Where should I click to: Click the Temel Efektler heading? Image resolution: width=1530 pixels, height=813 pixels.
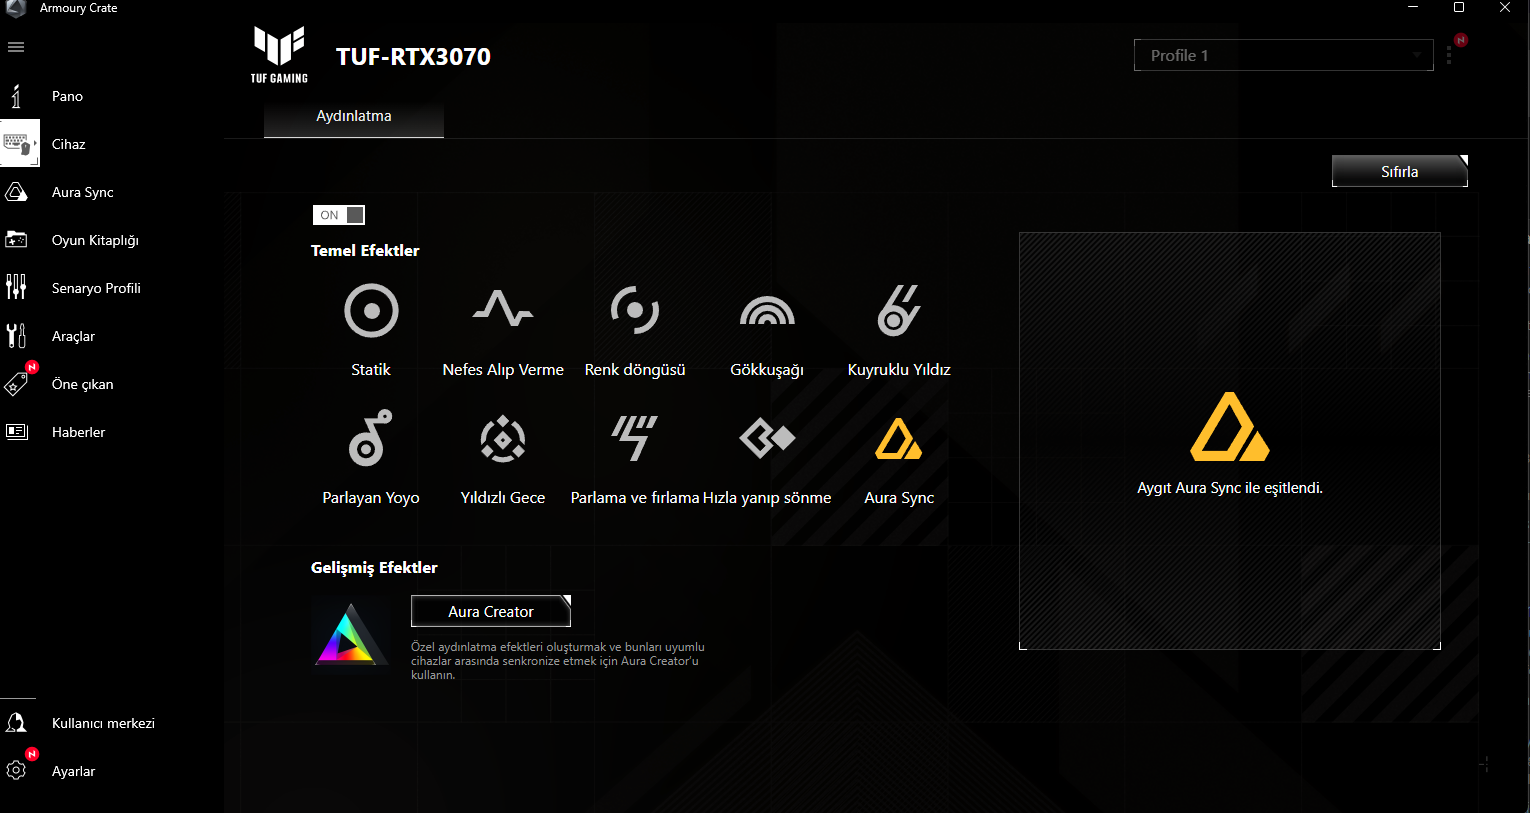(365, 250)
